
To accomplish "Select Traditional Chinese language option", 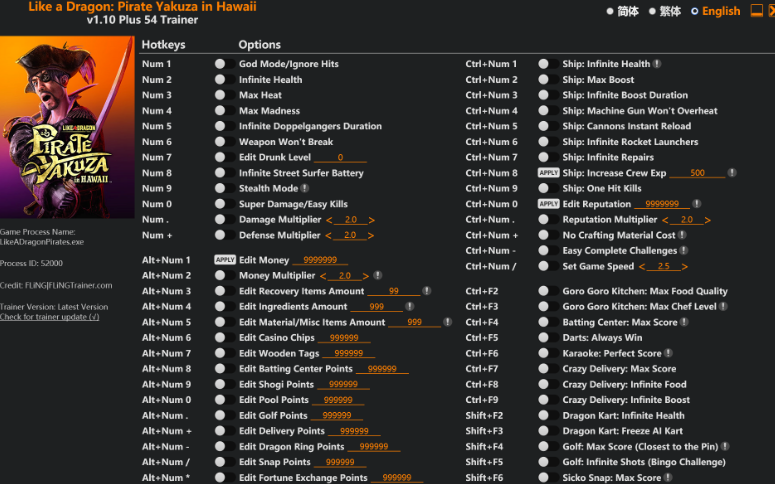I will tap(665, 11).
